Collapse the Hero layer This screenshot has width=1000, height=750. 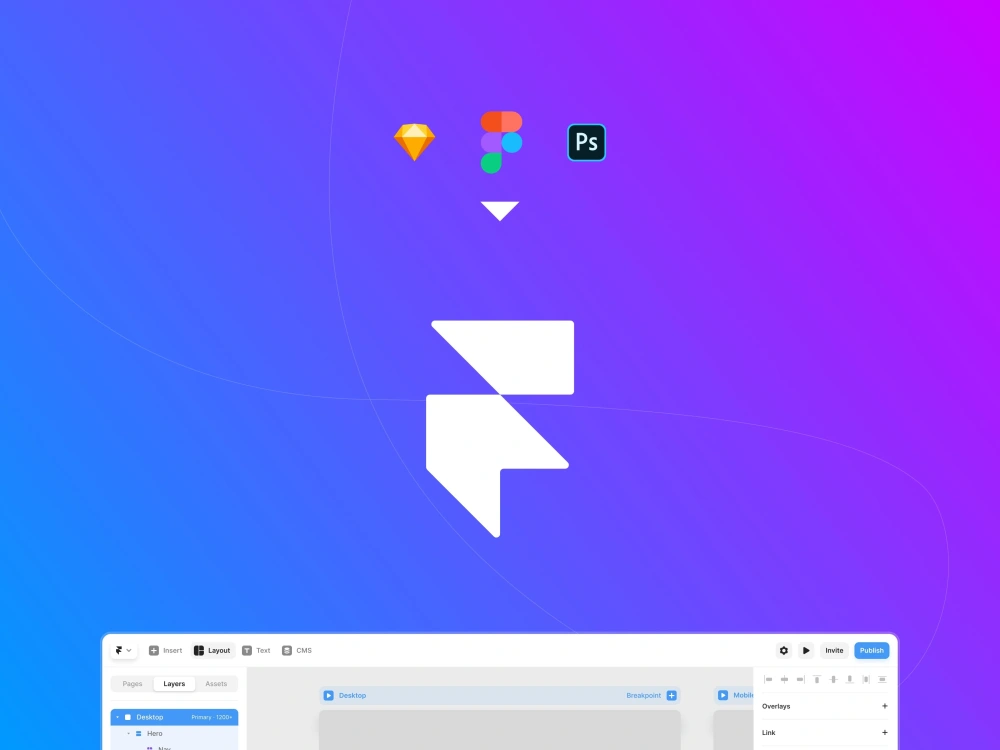pos(128,733)
